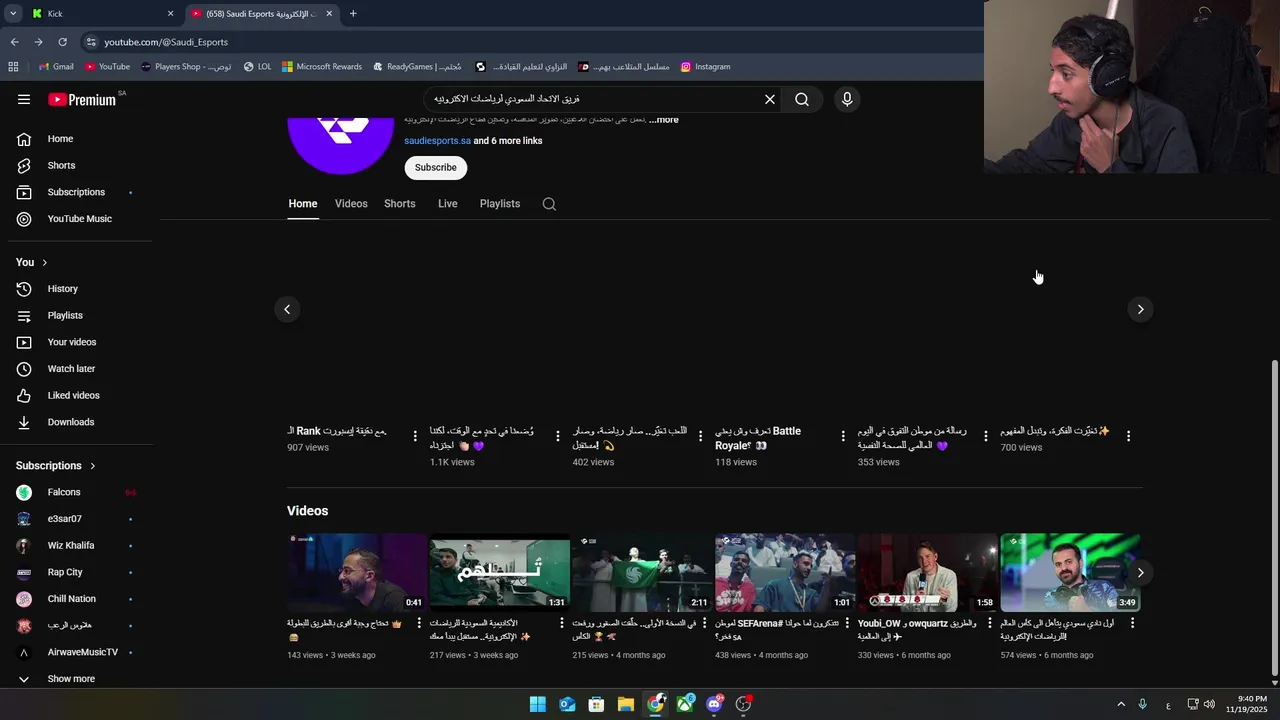
Task: Open Your videos in the sidebar
Action: [76, 342]
